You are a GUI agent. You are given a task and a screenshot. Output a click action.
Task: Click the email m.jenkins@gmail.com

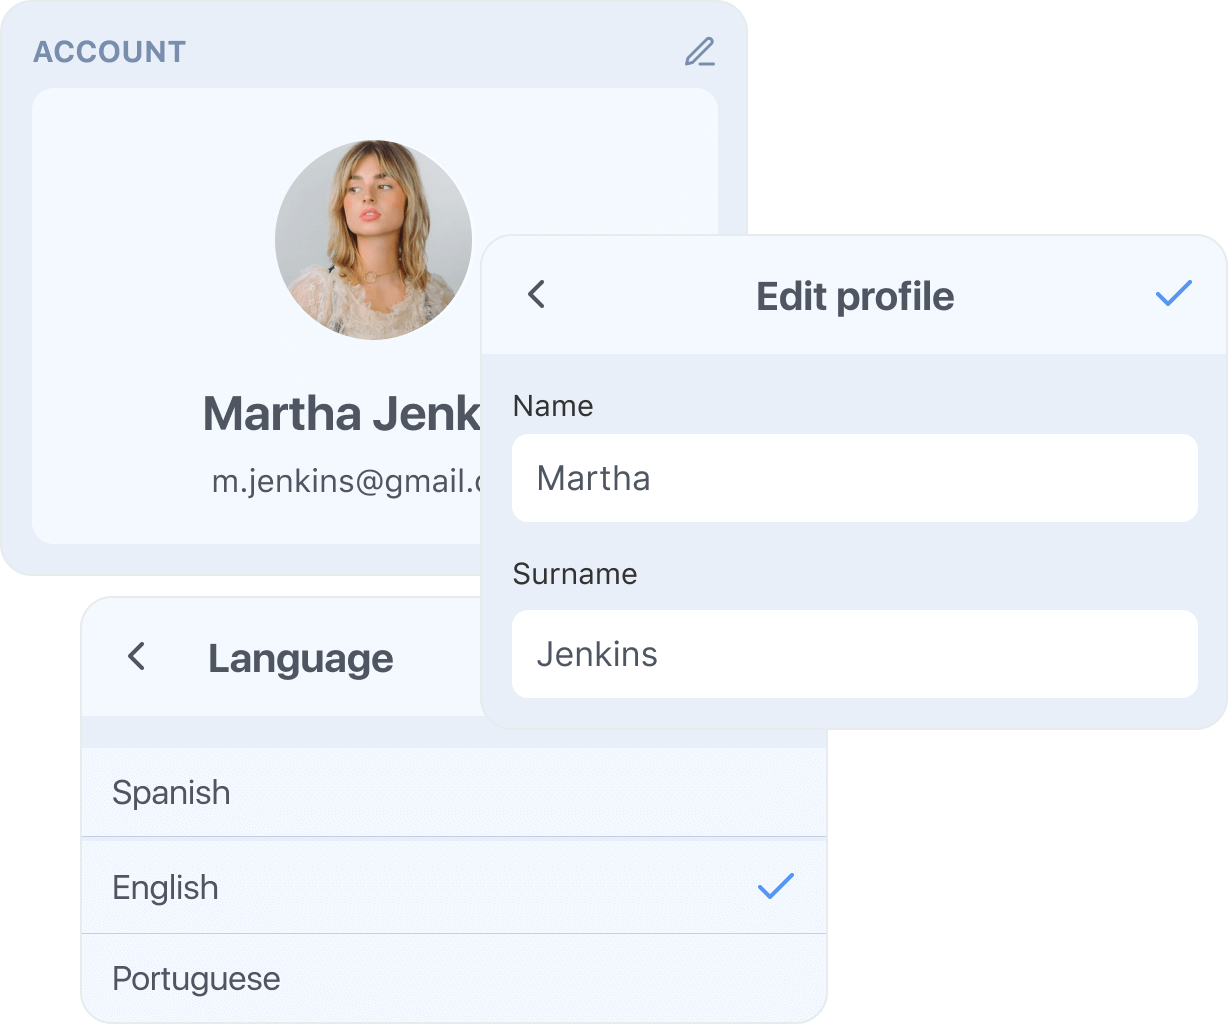350,481
